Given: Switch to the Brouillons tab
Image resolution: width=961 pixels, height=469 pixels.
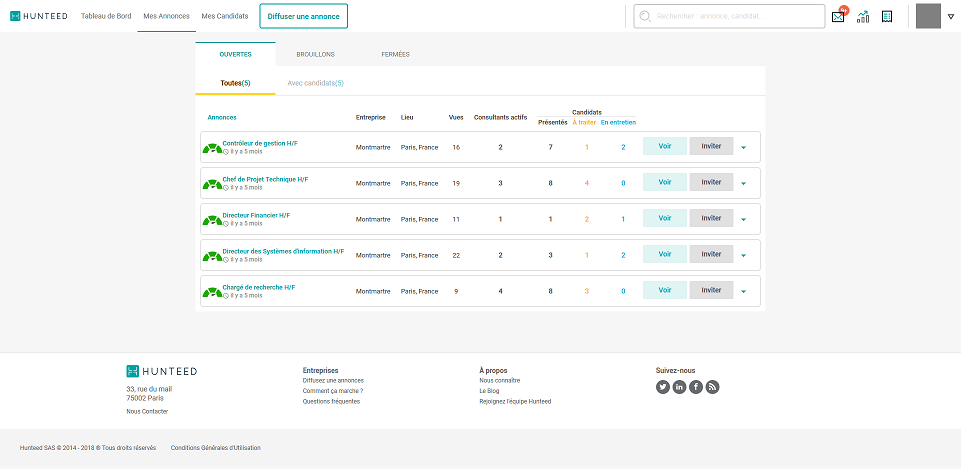Looking at the screenshot, I should coord(315,54).
